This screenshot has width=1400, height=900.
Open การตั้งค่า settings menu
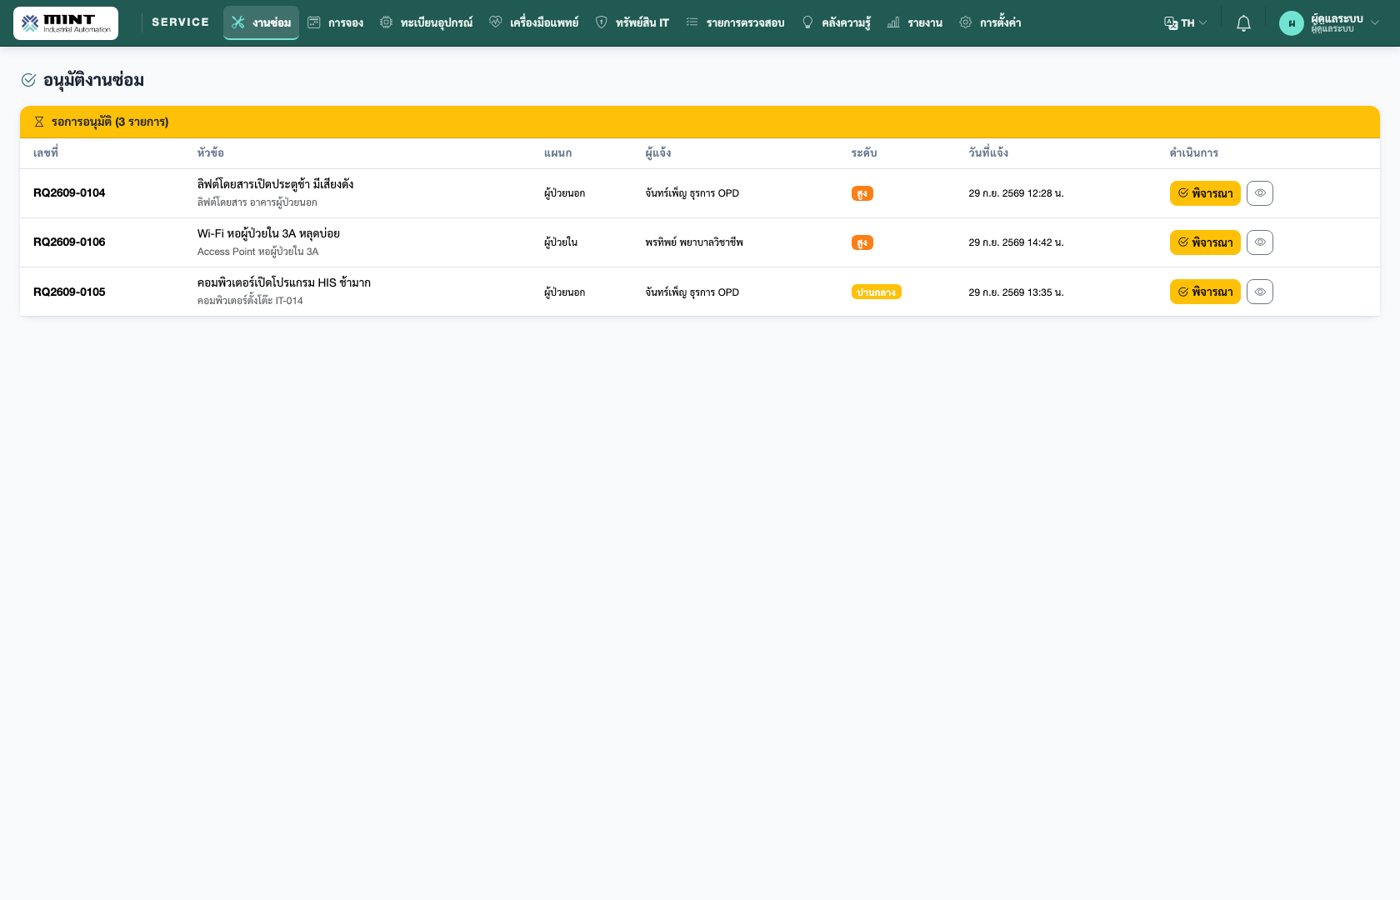pyautogui.click(x=990, y=23)
